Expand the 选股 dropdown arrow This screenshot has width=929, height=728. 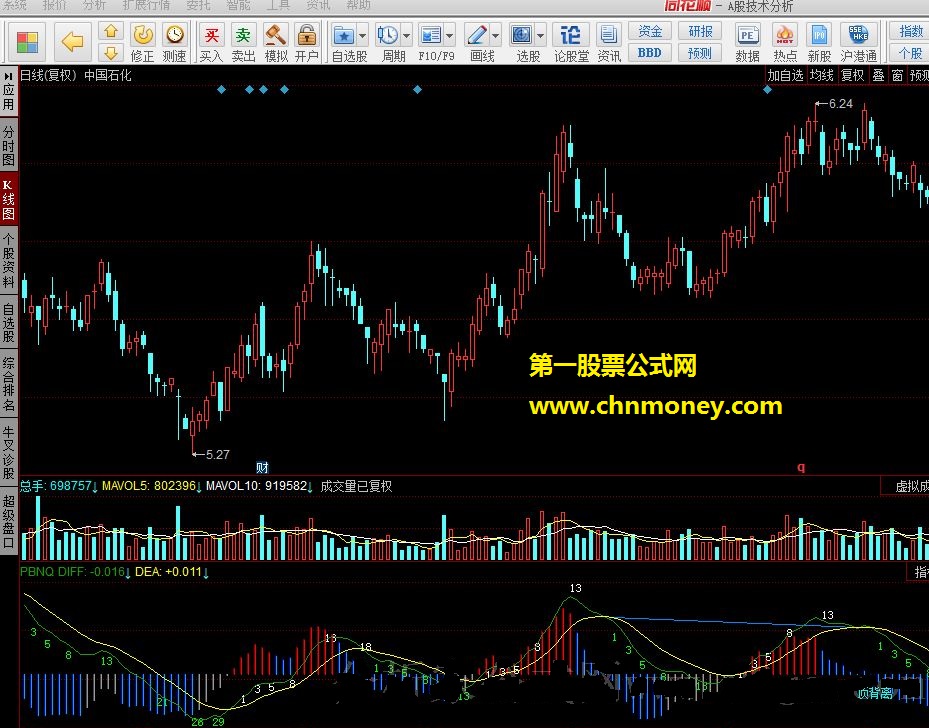click(540, 36)
